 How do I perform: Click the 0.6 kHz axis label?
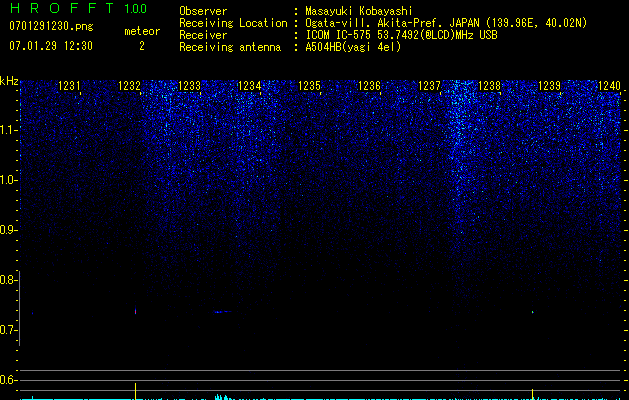(7, 380)
